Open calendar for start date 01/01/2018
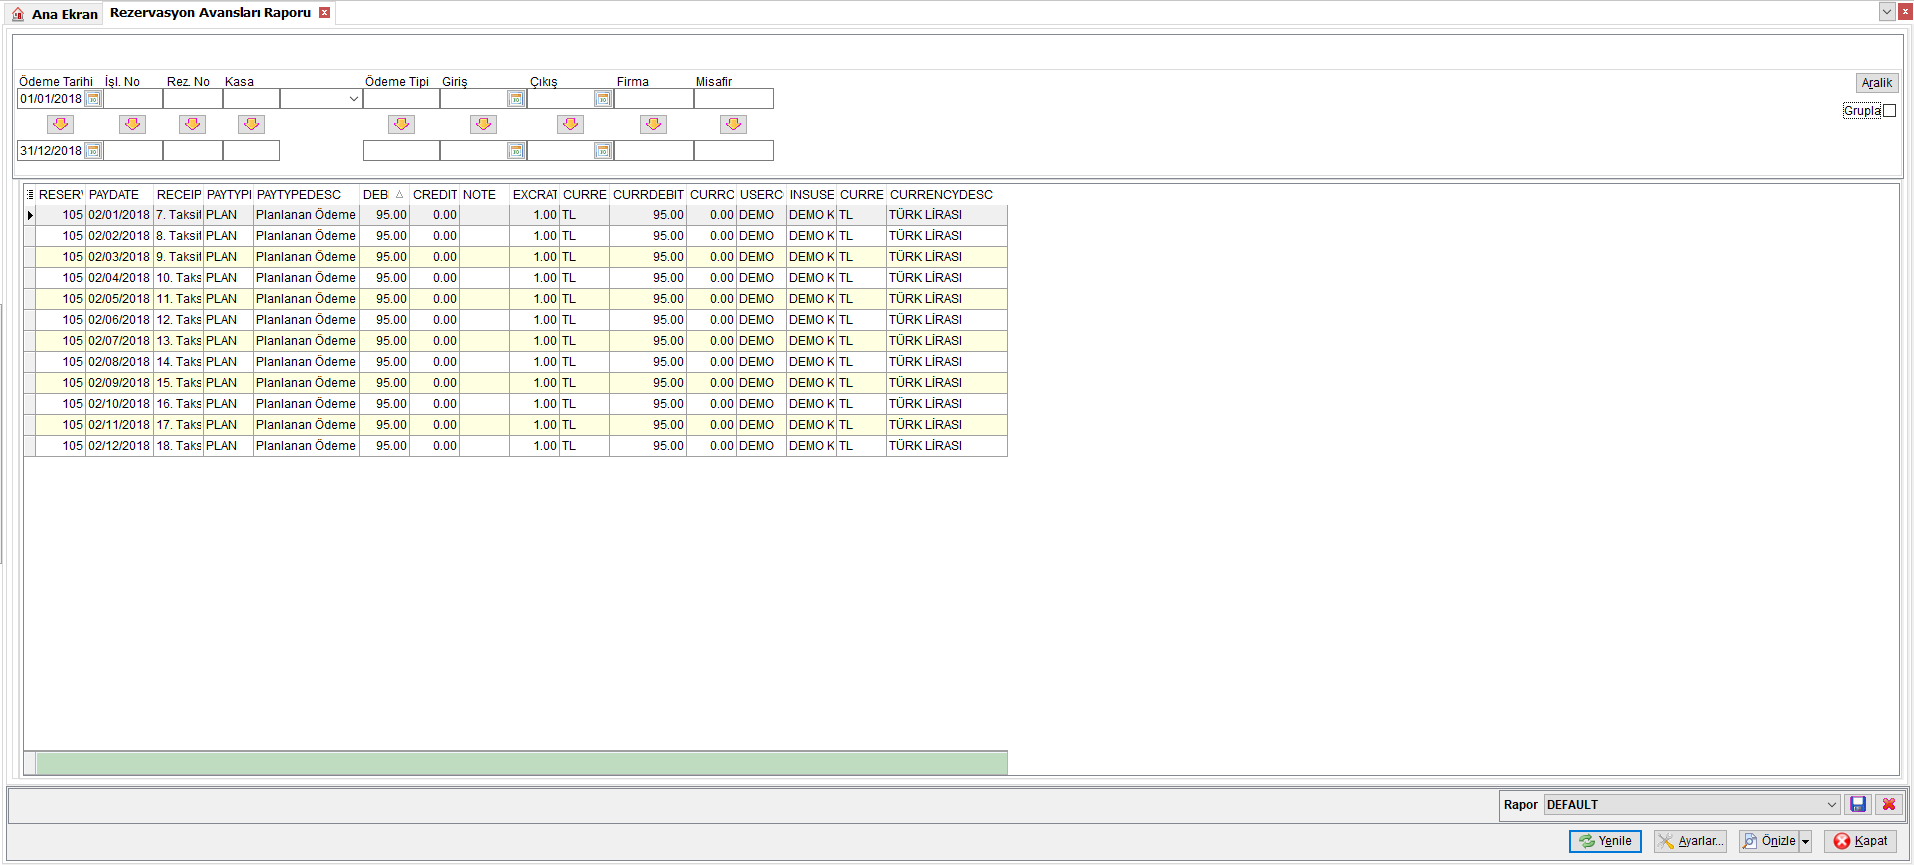 click(x=93, y=99)
